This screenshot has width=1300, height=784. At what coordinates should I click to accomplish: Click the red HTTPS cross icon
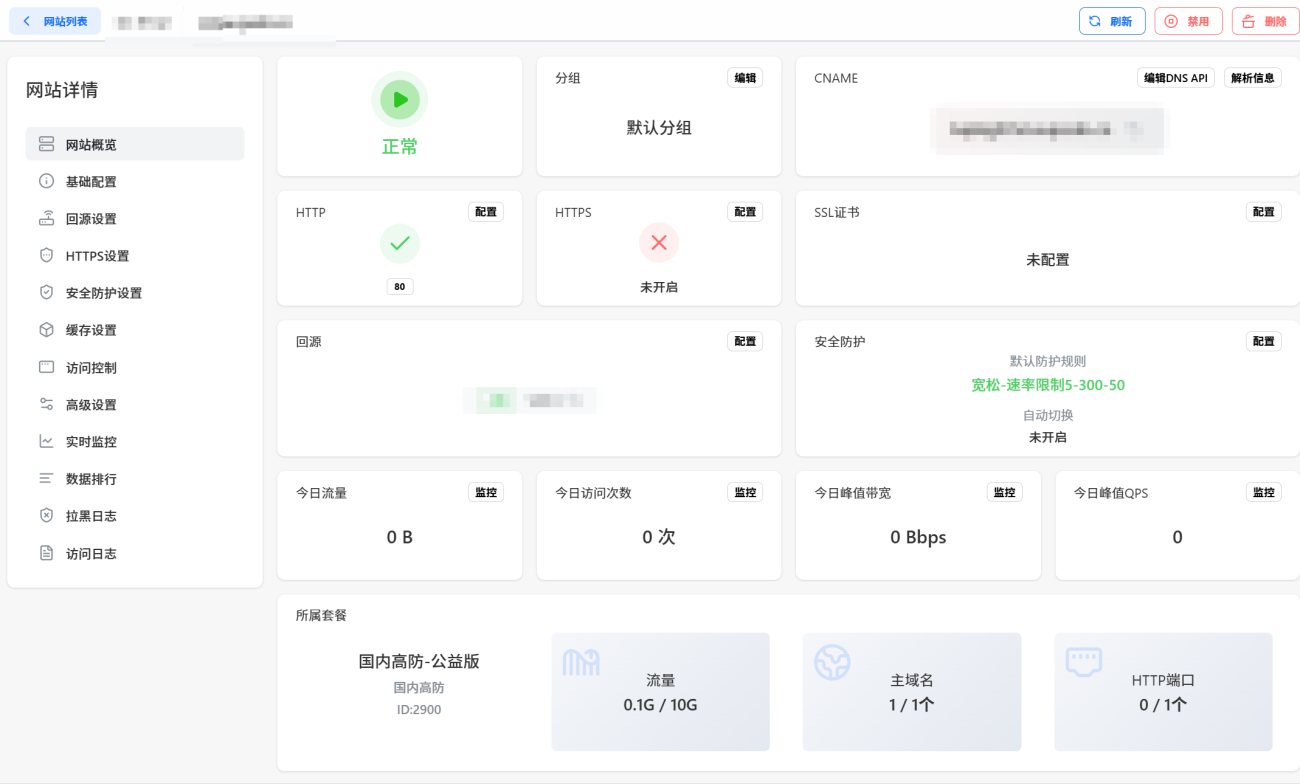[x=658, y=243]
